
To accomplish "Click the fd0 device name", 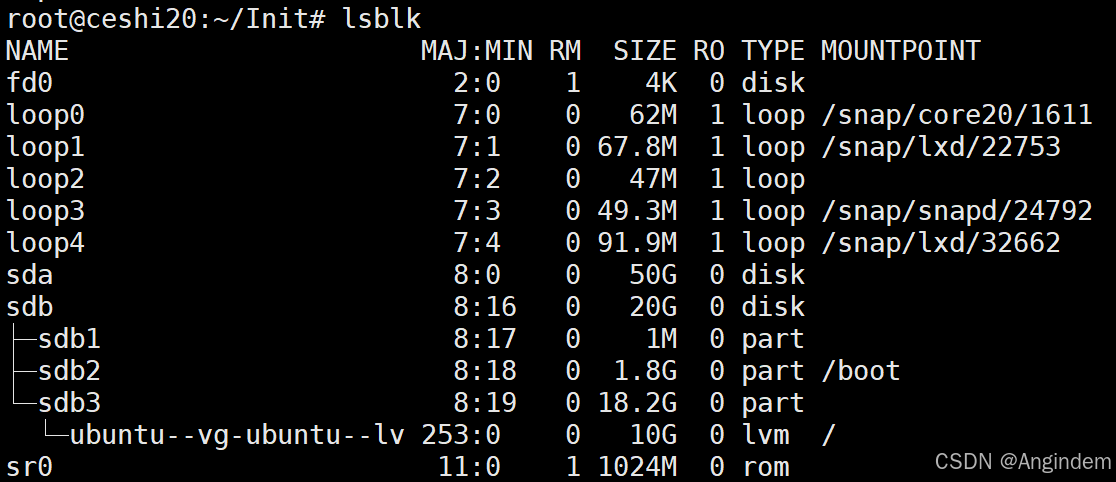I will pos(29,83).
